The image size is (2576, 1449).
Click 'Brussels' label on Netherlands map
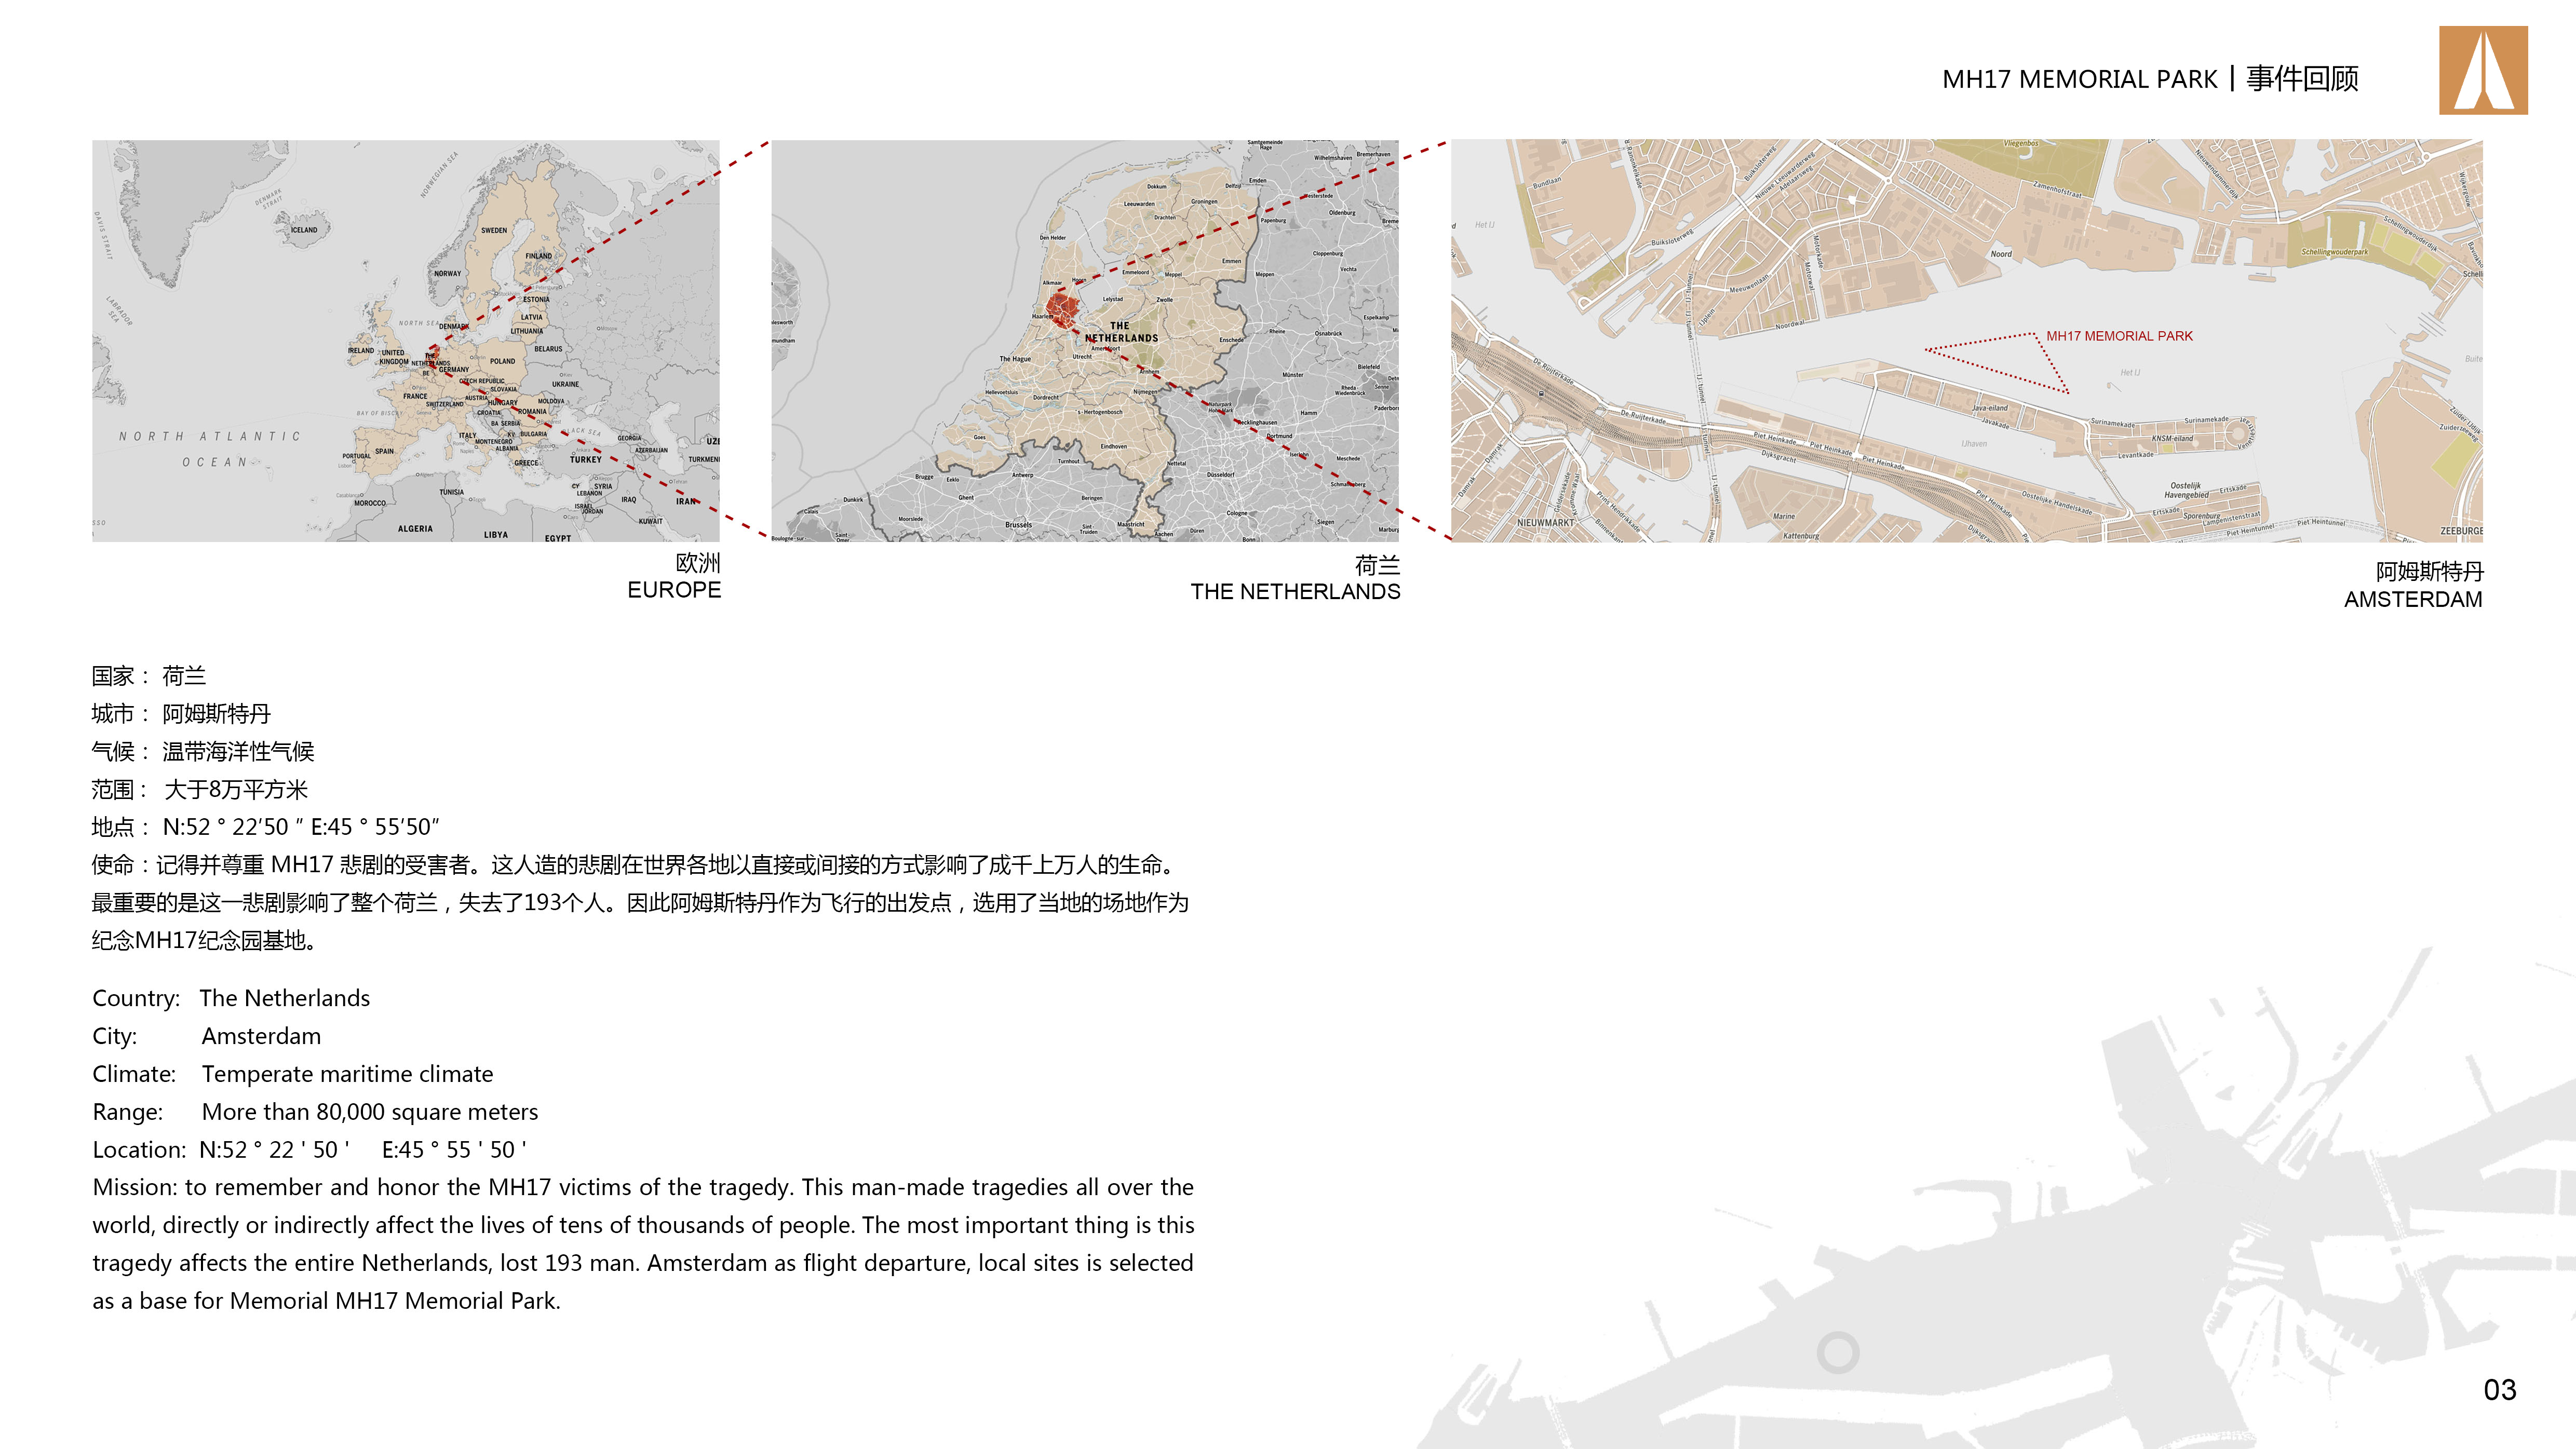1018,525
